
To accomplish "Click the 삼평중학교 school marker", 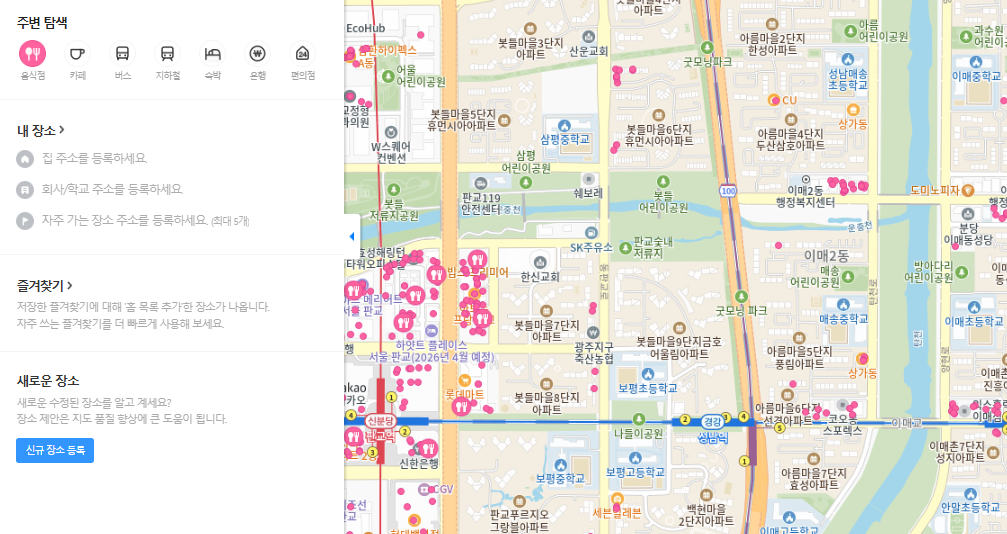I will (565, 126).
